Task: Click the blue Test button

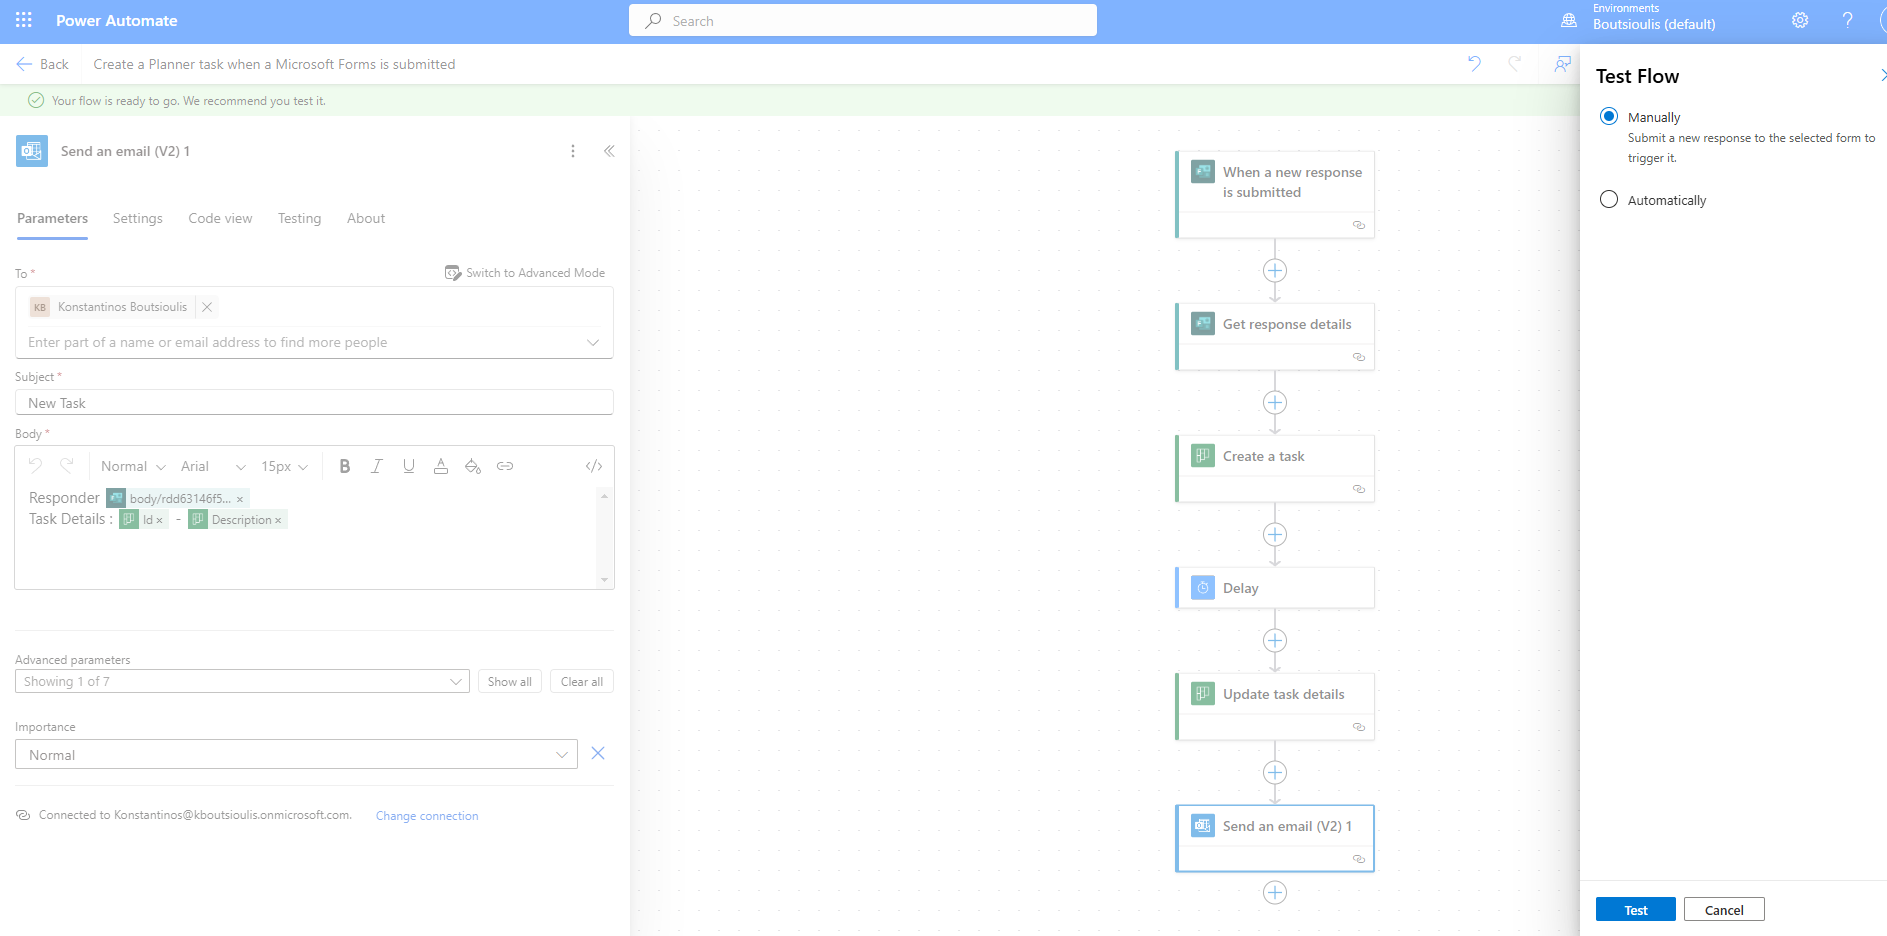Action: tap(1636, 909)
